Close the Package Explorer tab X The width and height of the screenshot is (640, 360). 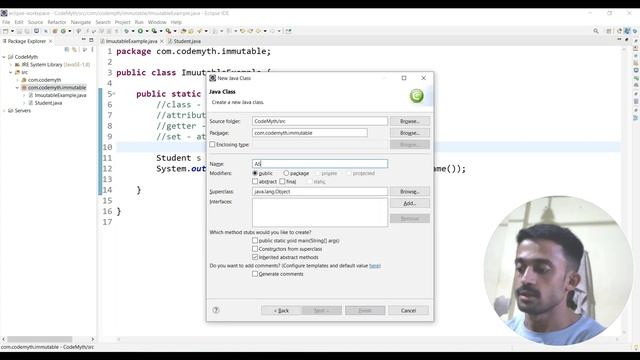51,41
